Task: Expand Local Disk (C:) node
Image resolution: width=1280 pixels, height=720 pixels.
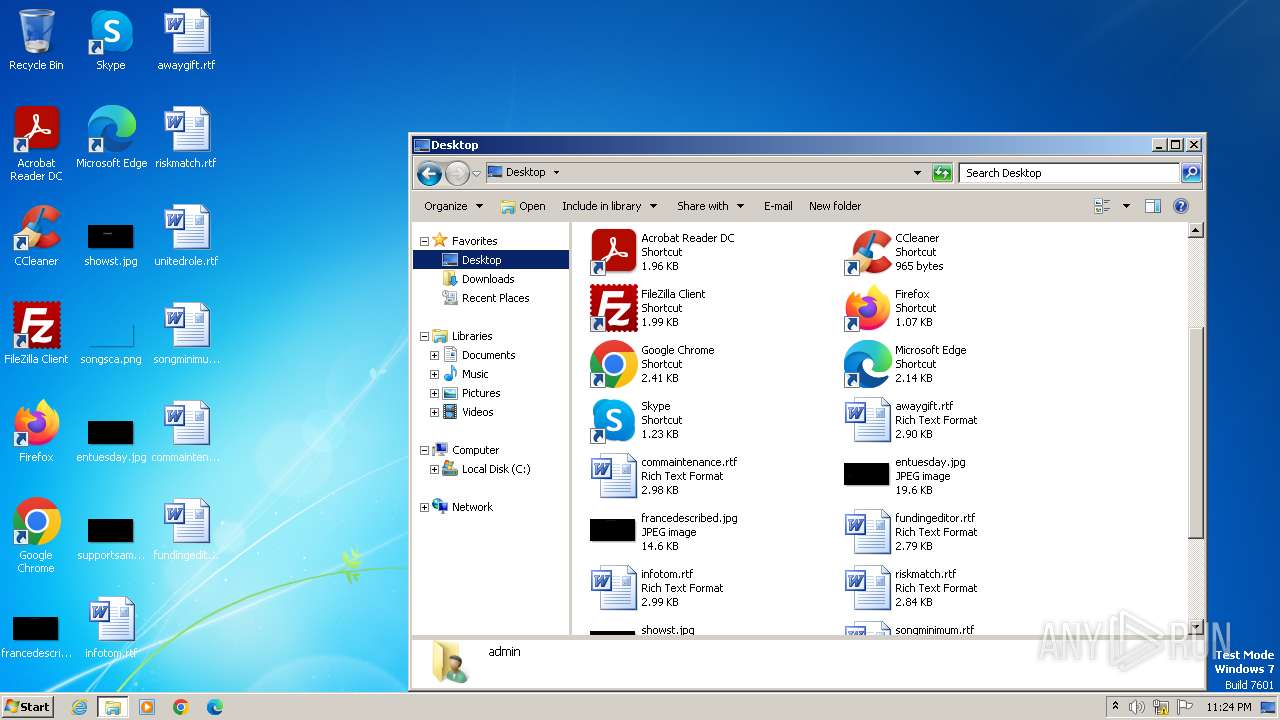Action: pyautogui.click(x=435, y=469)
